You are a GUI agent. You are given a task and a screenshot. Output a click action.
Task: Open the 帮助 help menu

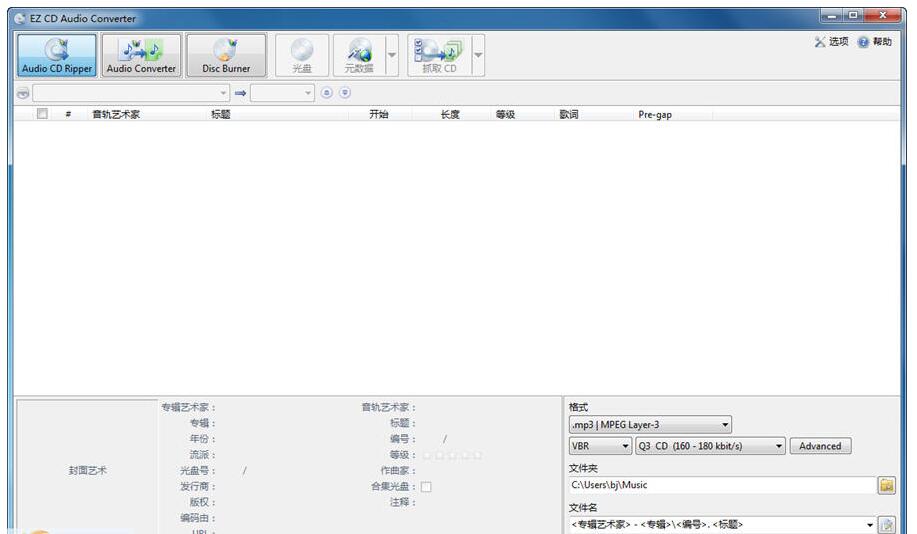click(x=874, y=42)
